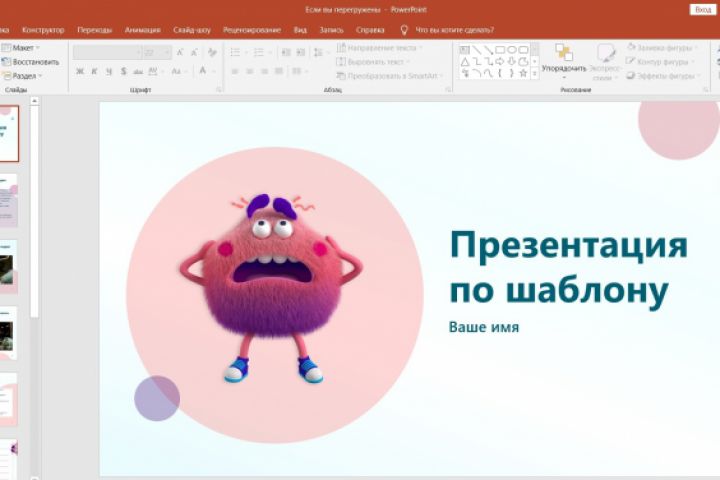720x480 pixels.
Task: Click the Вход sign-in button
Action: (703, 10)
